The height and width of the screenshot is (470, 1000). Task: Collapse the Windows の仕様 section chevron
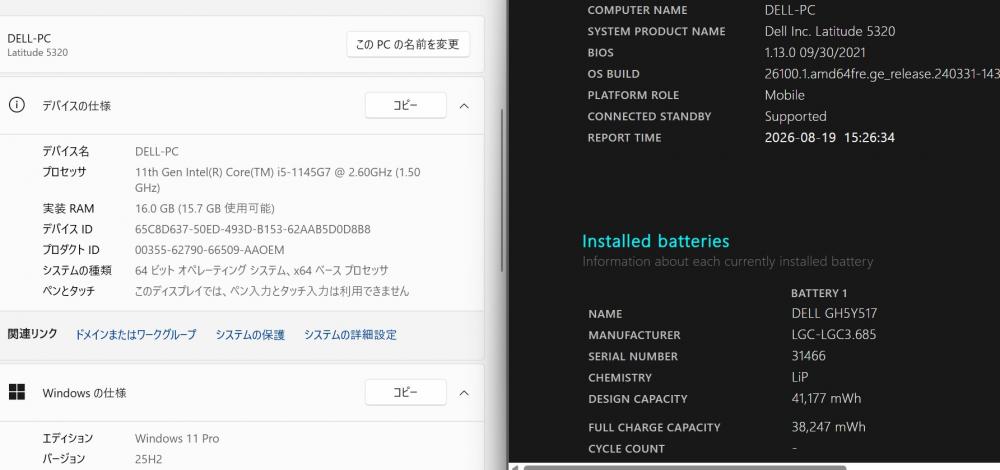click(464, 393)
